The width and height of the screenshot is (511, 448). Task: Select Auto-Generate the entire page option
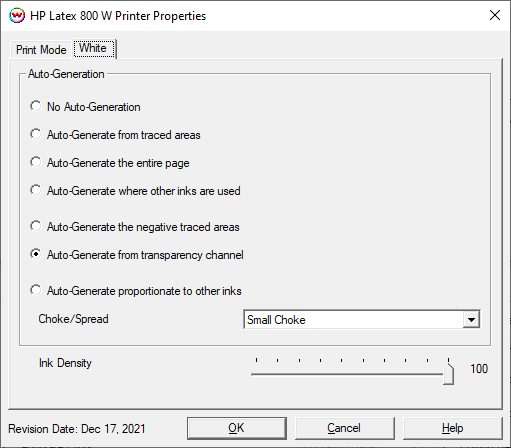pyautogui.click(x=36, y=162)
